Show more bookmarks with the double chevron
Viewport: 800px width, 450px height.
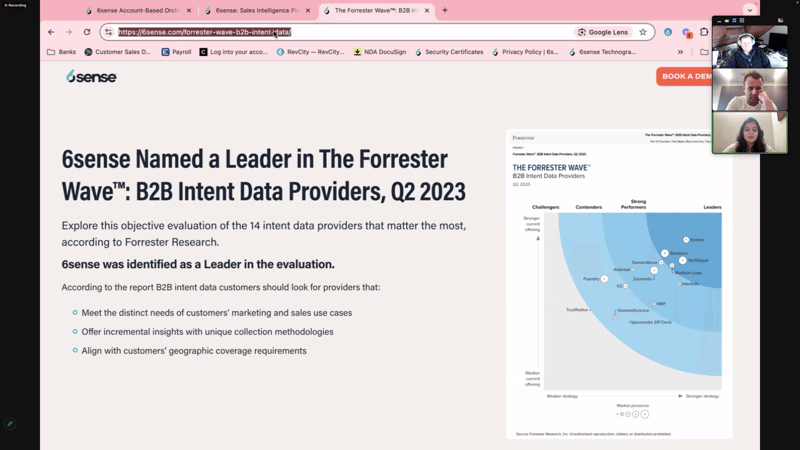[680, 52]
